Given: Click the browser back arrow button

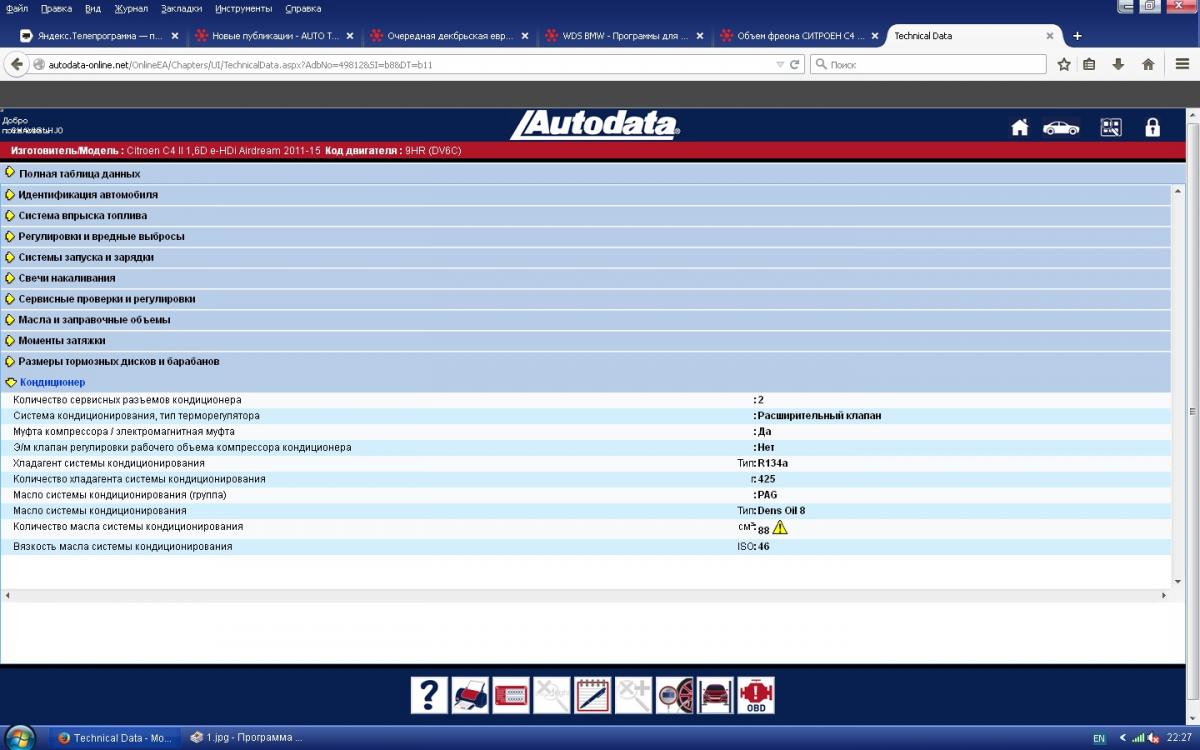Looking at the screenshot, I should pyautogui.click(x=15, y=64).
